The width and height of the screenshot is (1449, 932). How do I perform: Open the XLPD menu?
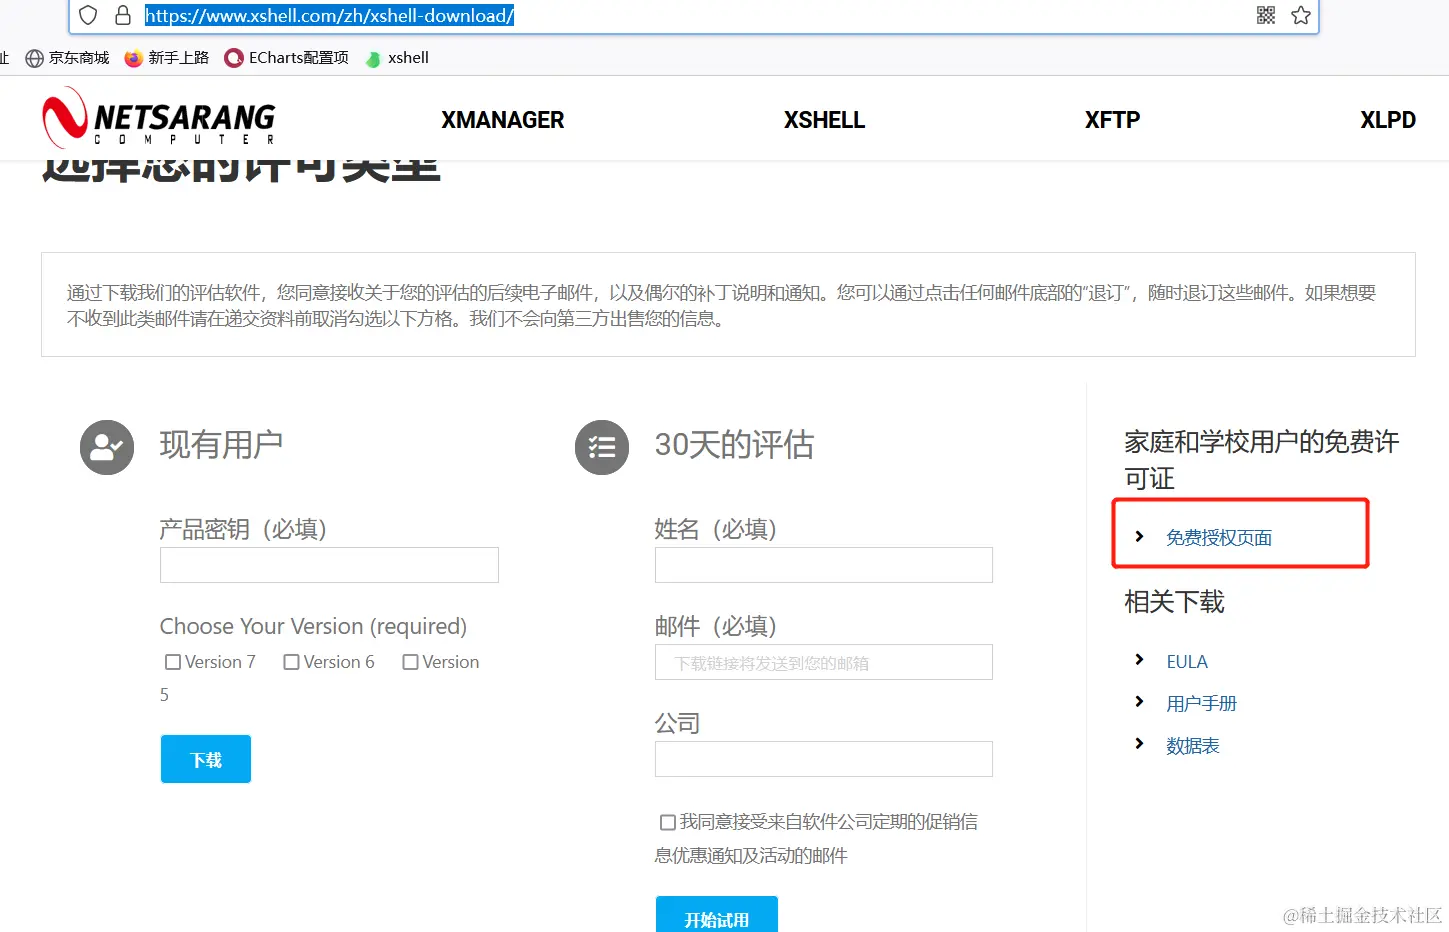[x=1388, y=120]
